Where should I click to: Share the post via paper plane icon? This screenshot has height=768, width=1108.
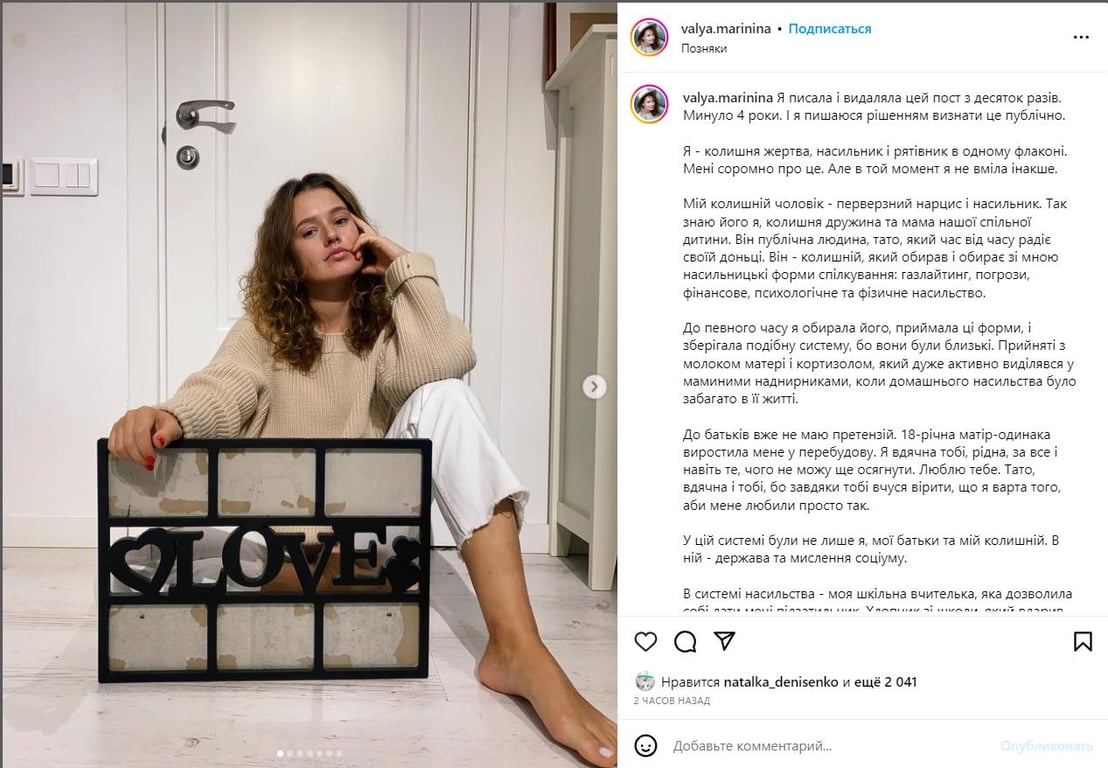coord(724,641)
